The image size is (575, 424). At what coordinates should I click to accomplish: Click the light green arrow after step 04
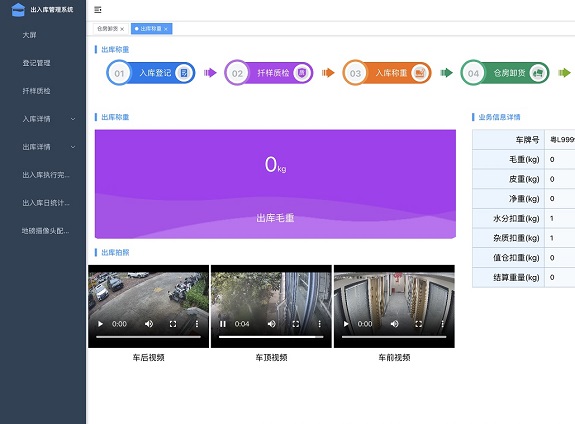tap(564, 73)
